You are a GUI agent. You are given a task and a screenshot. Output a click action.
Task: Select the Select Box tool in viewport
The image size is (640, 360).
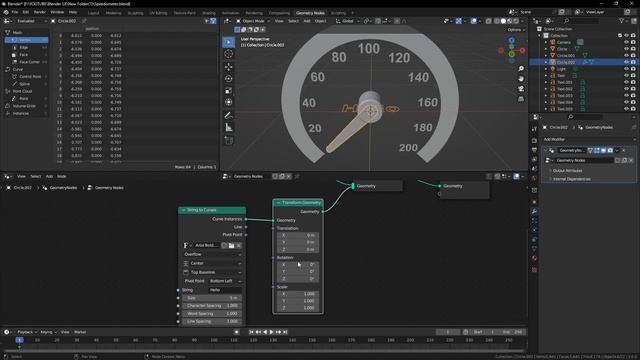coord(229,42)
